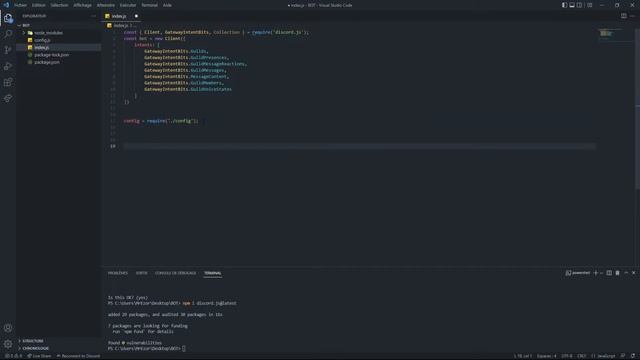The image size is (640, 360).
Task: Create new terminal with plus icon
Action: 596,273
